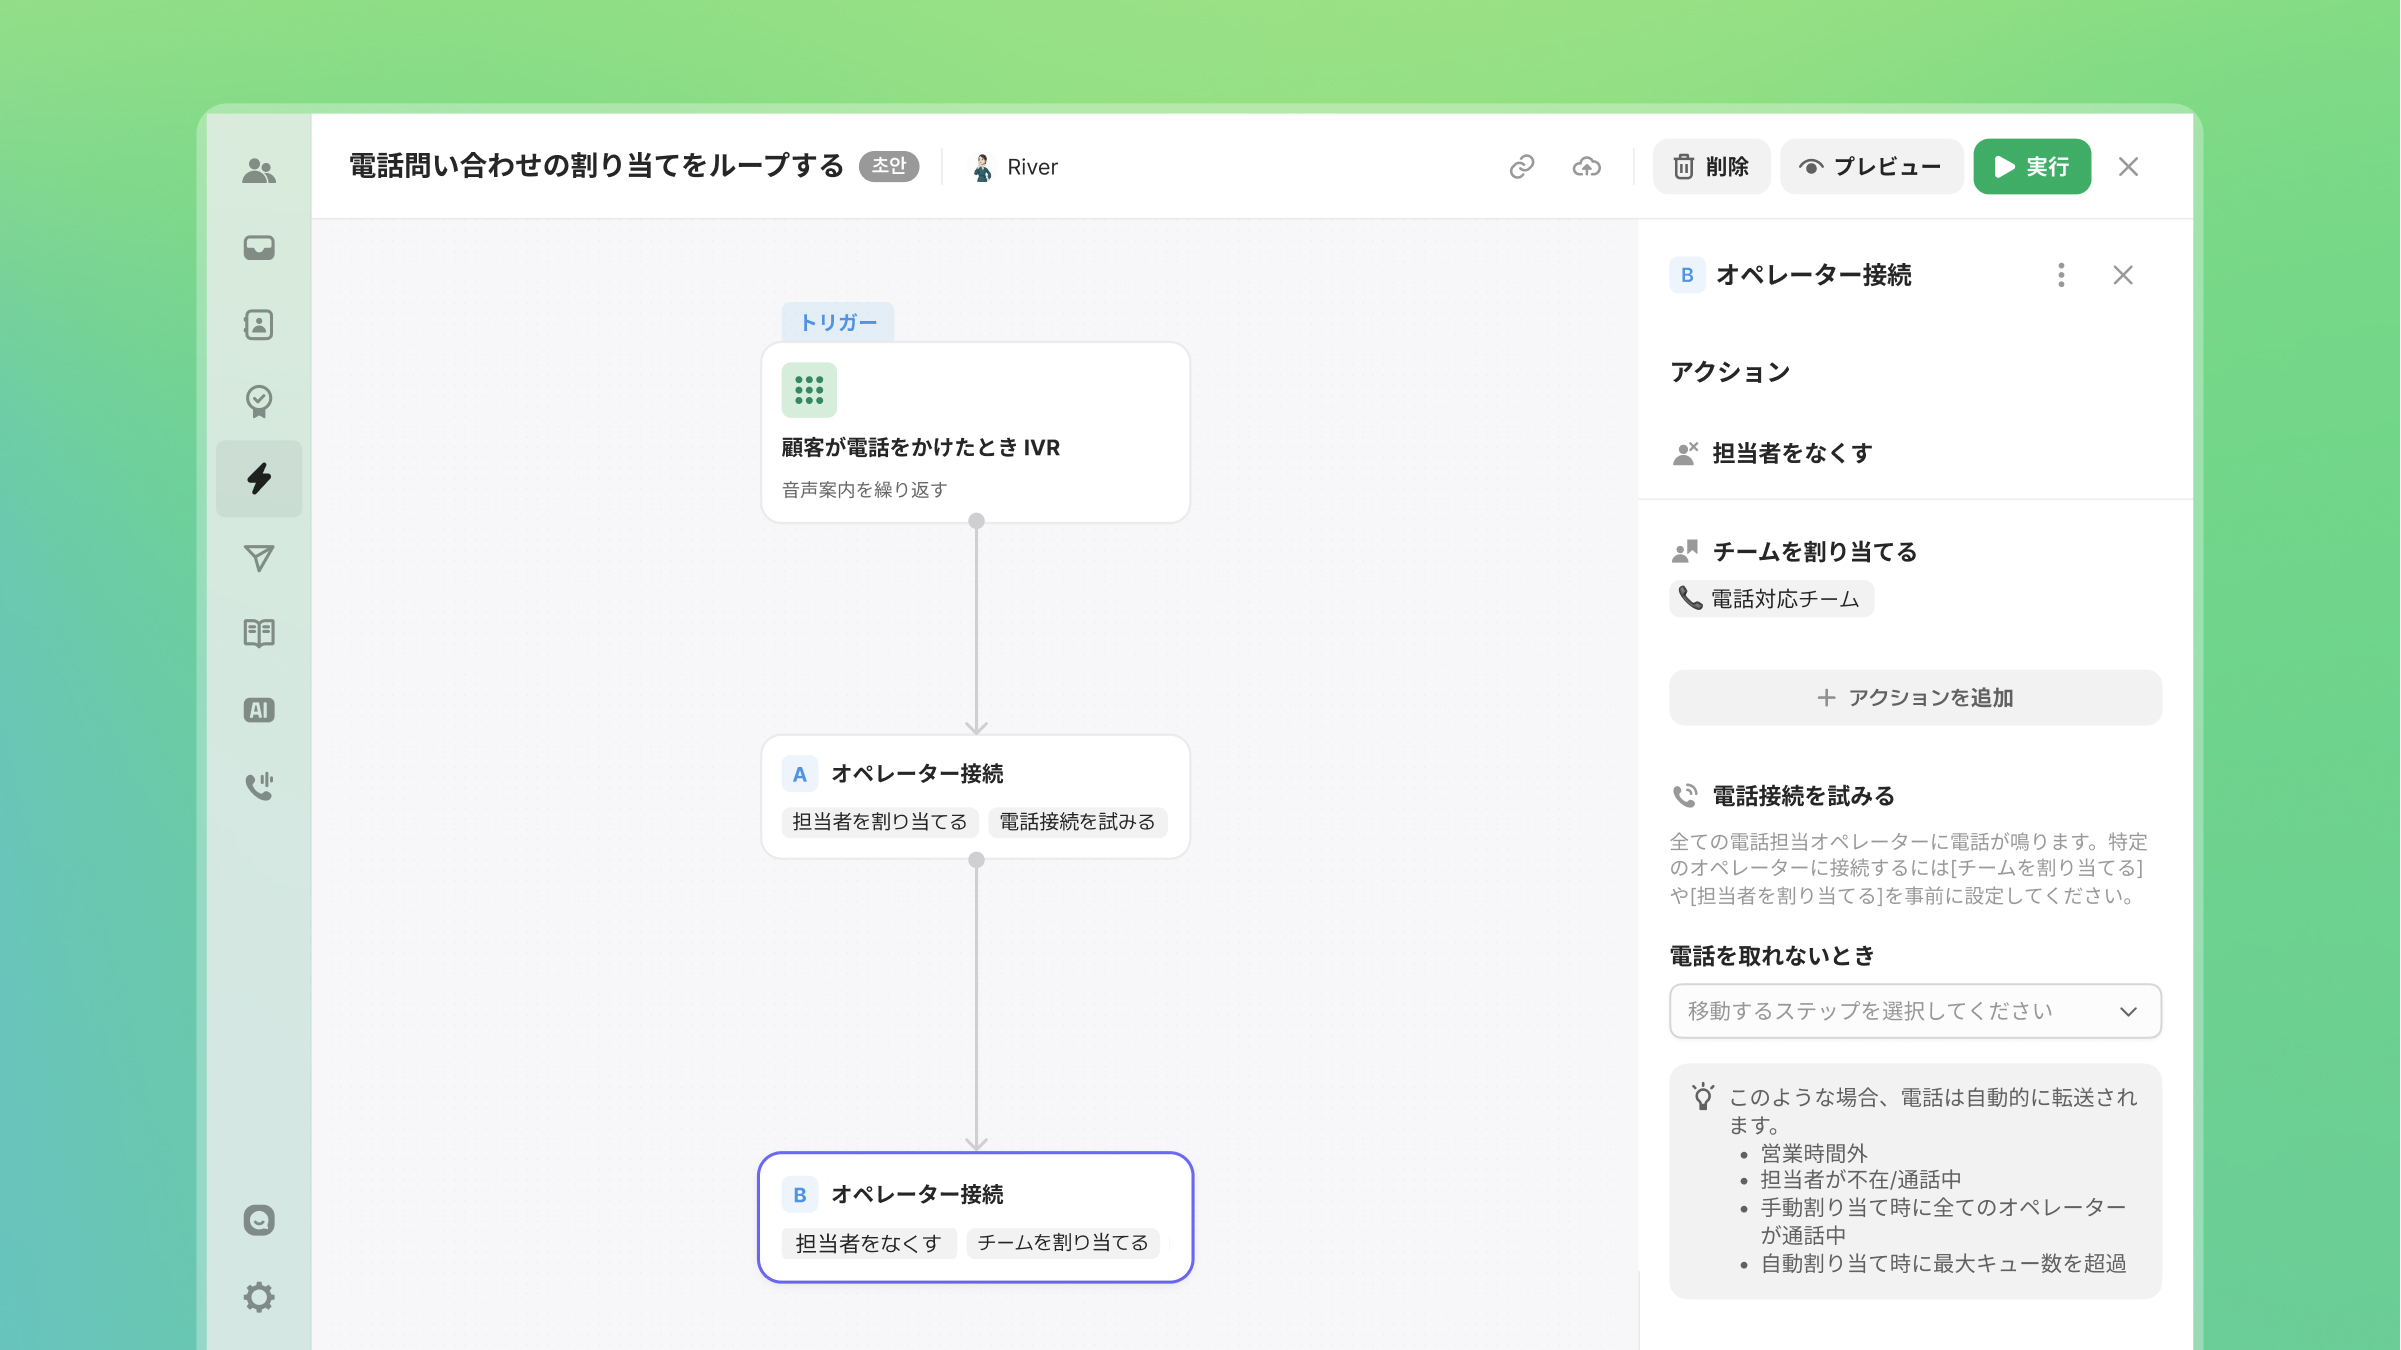Viewport: 2401px width, 1350px height.
Task: Click the cloud upload save icon
Action: coord(1587,167)
